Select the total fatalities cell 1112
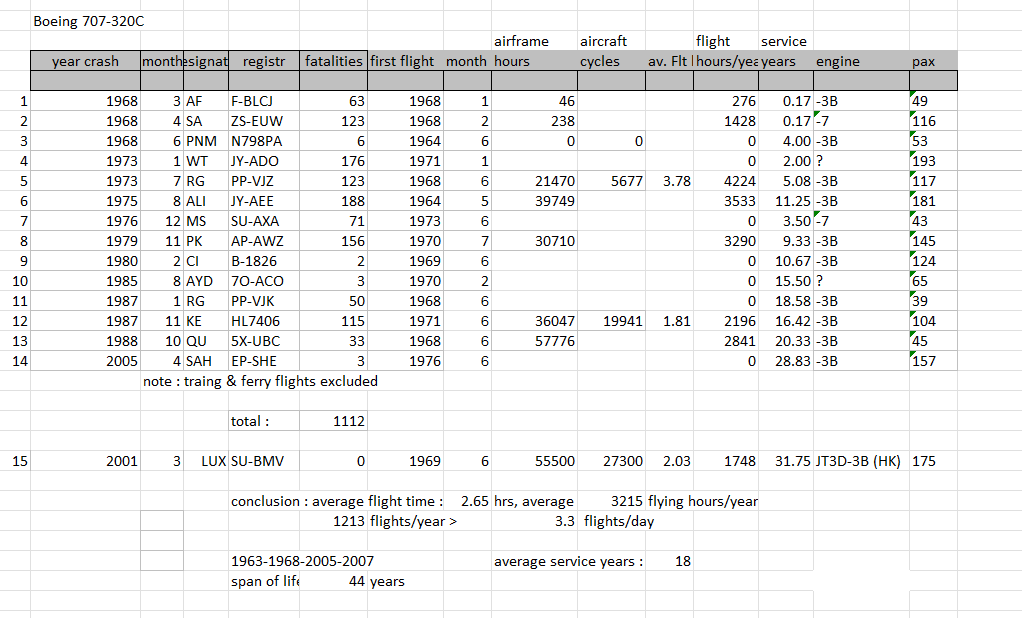Viewport: 1022px width, 618px height. point(333,421)
